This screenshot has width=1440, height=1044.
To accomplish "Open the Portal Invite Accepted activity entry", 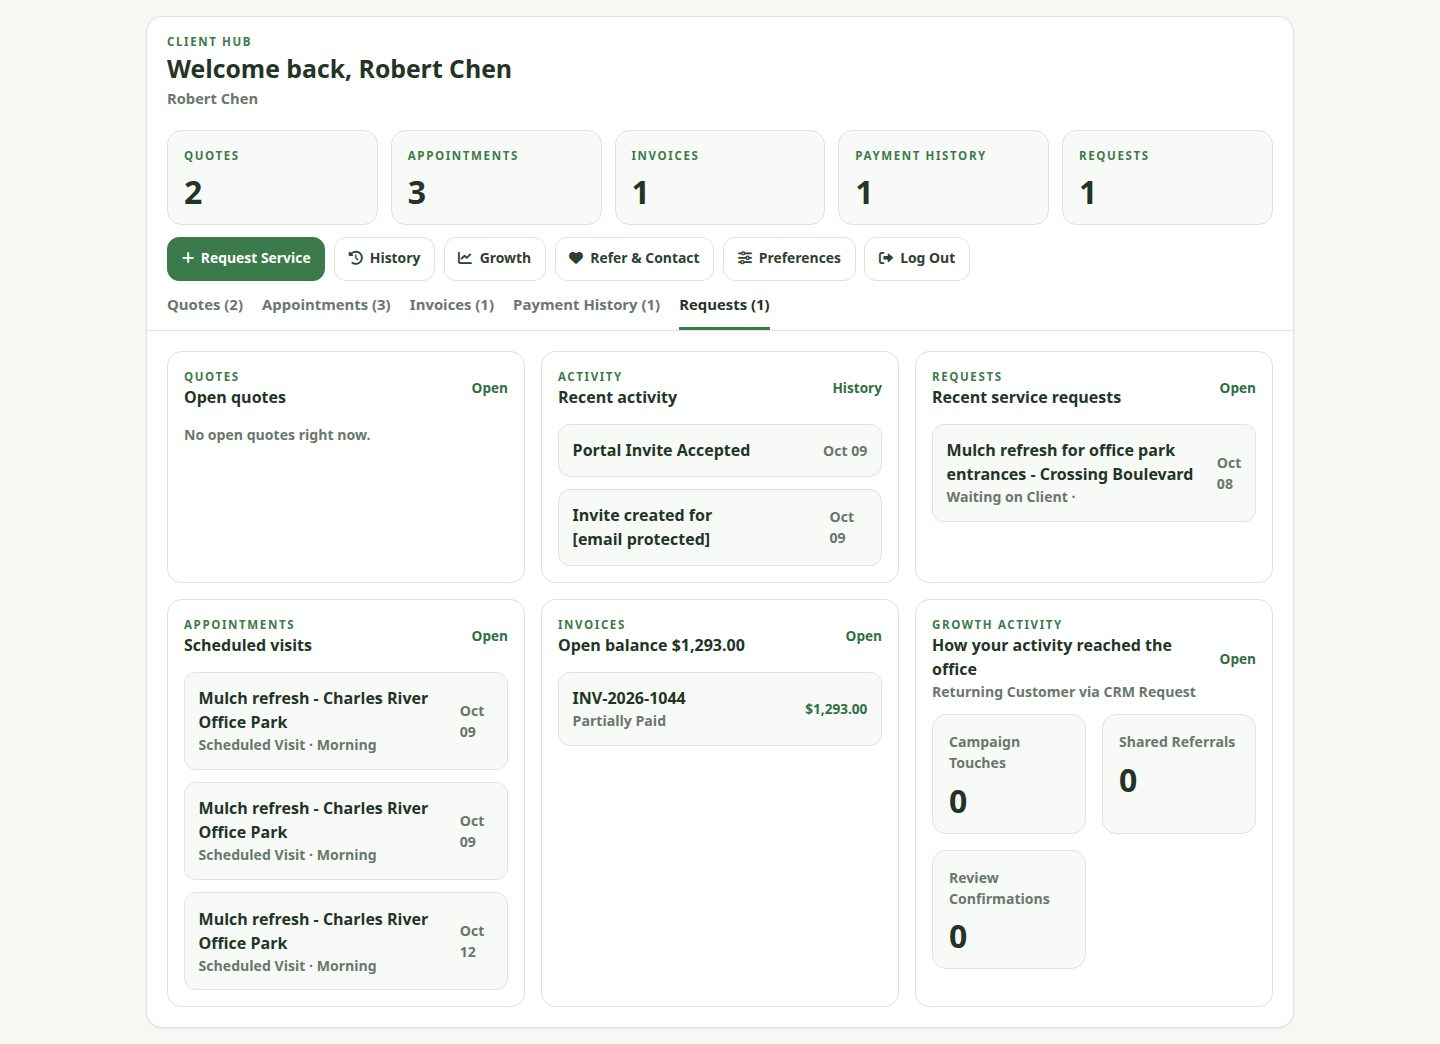I will point(720,451).
